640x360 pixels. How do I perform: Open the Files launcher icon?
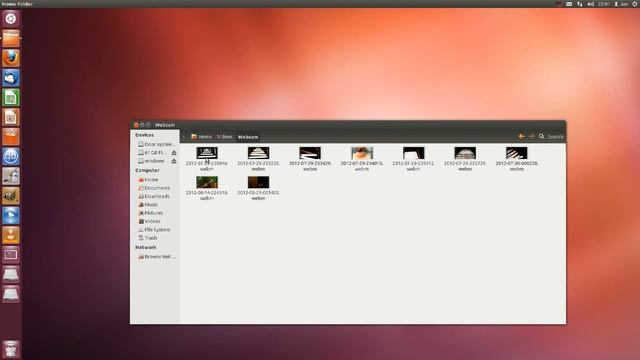point(11,38)
